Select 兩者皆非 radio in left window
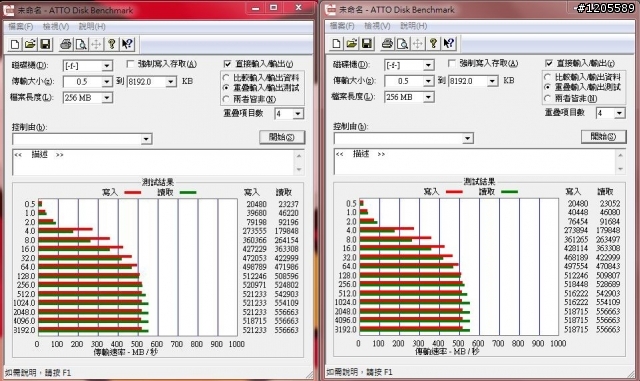The height and width of the screenshot is (381, 640). point(226,99)
